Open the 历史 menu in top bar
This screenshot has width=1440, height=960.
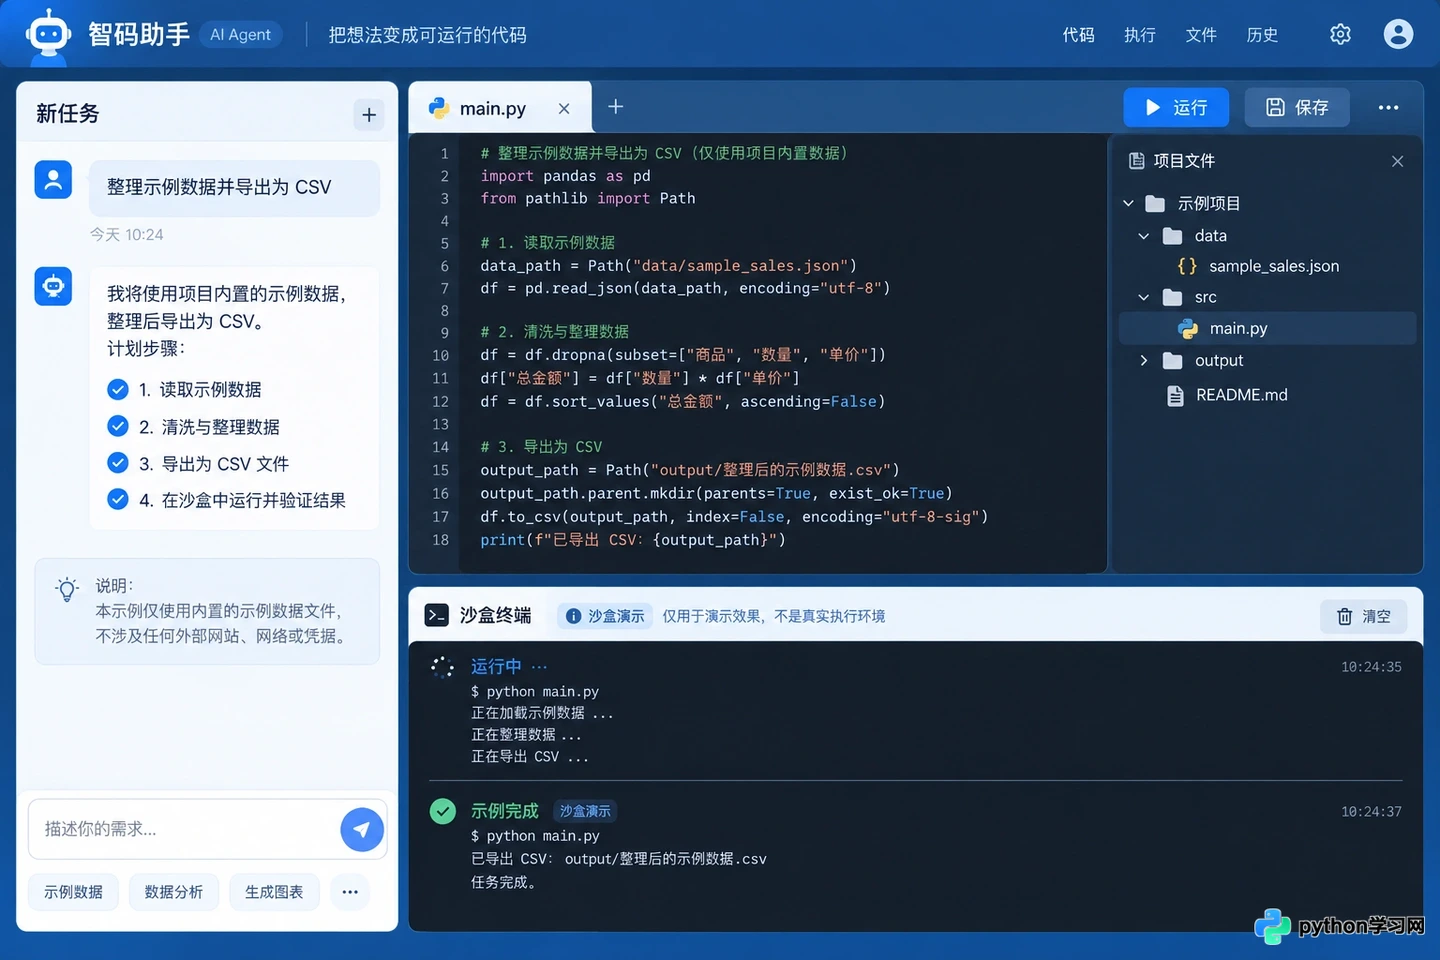pos(1262,35)
